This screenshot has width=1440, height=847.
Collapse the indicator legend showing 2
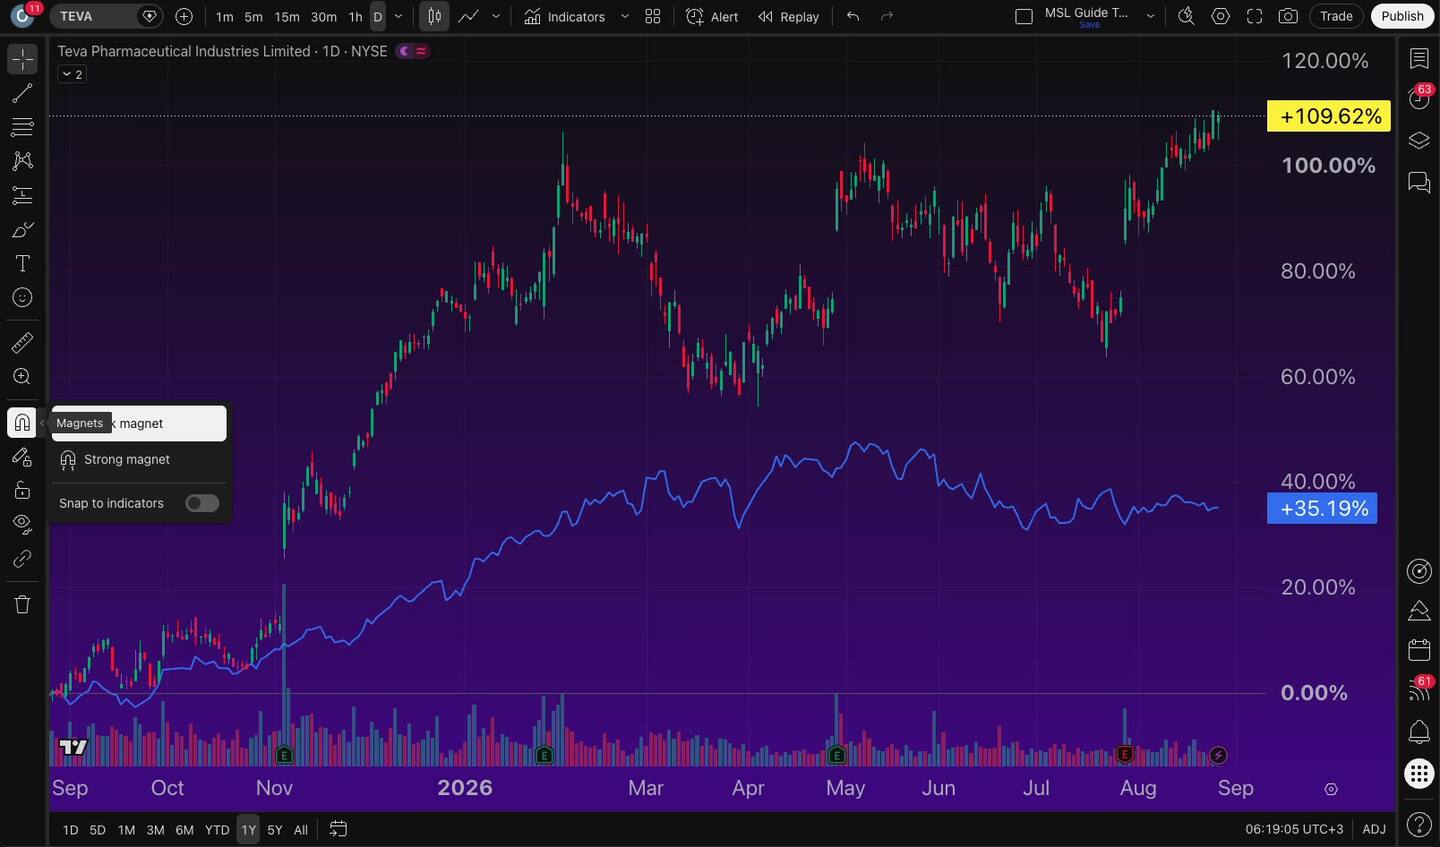(x=71, y=74)
